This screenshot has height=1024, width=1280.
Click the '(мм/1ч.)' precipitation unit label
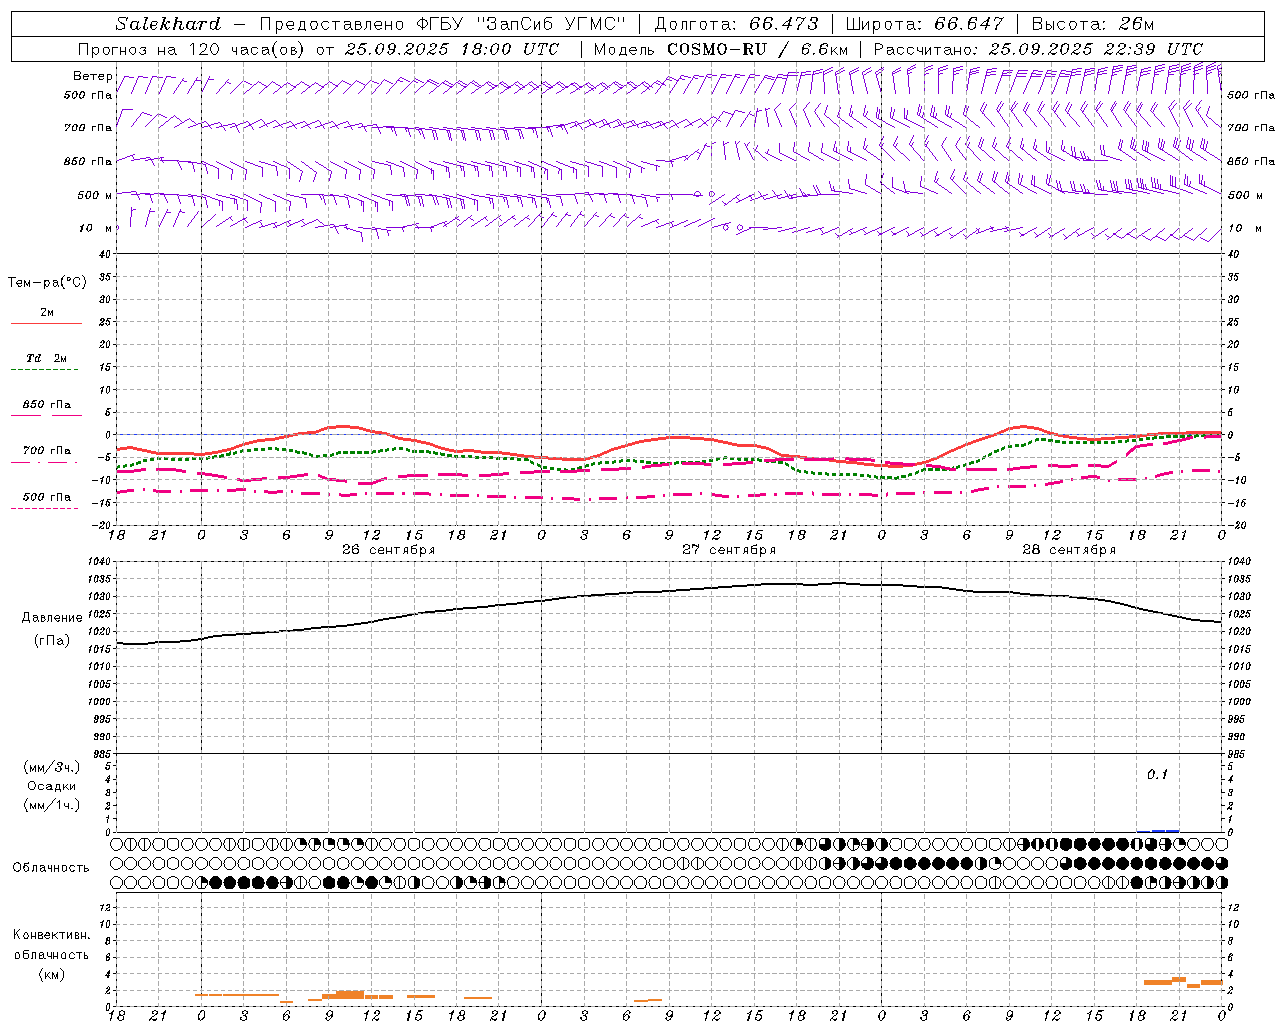tap(52, 805)
